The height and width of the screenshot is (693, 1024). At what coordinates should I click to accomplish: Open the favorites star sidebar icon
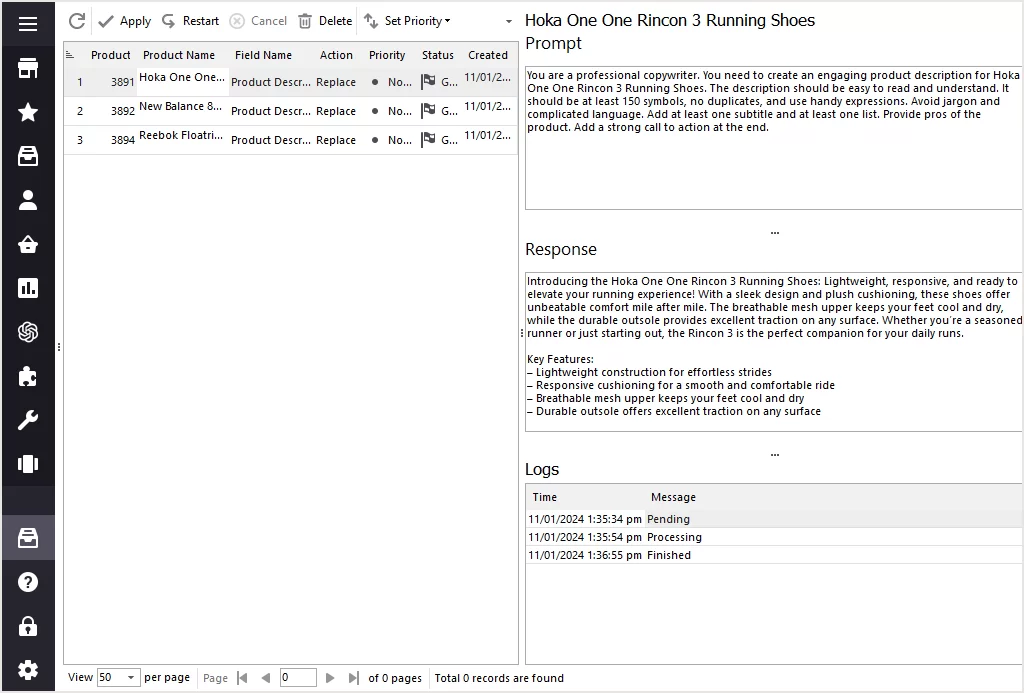tap(28, 112)
